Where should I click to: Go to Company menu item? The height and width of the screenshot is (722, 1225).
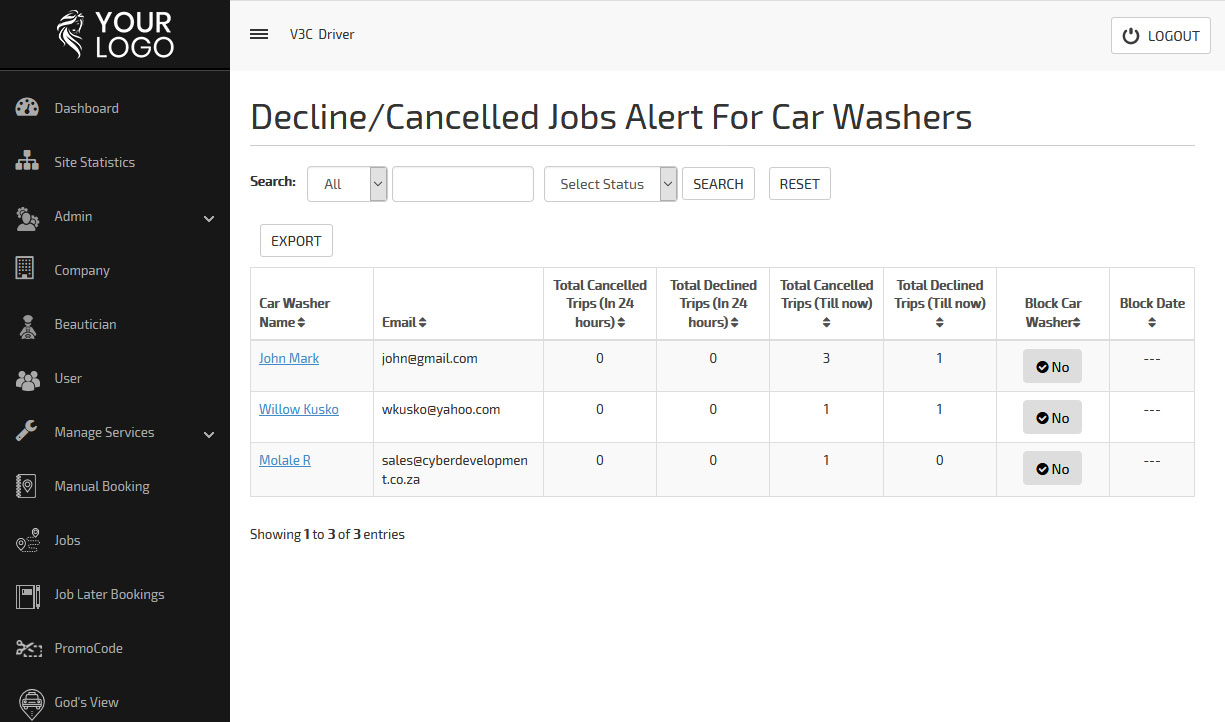point(82,270)
